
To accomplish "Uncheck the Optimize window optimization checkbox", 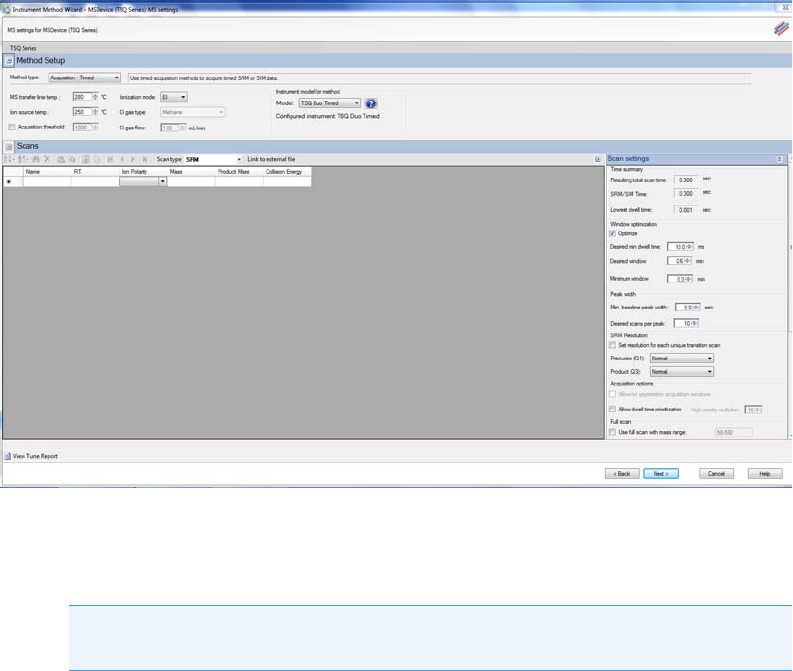I will pyautogui.click(x=612, y=234).
